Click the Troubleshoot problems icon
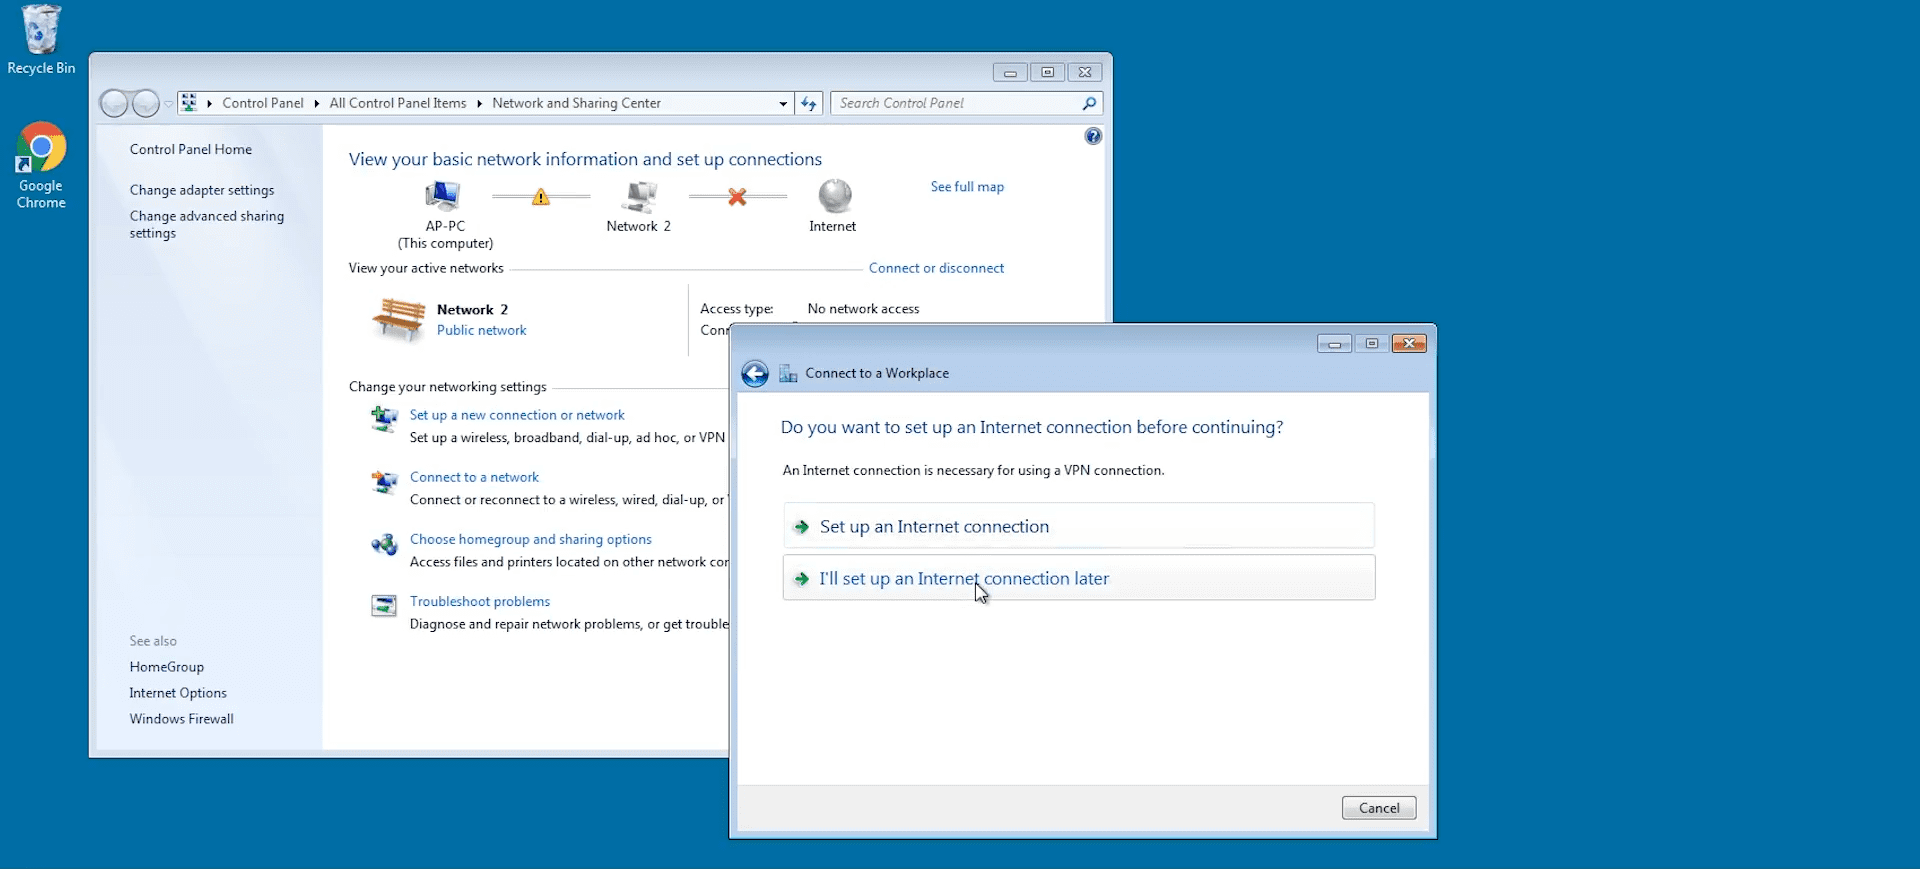Screen dimensions: 1920x869 click(x=384, y=606)
